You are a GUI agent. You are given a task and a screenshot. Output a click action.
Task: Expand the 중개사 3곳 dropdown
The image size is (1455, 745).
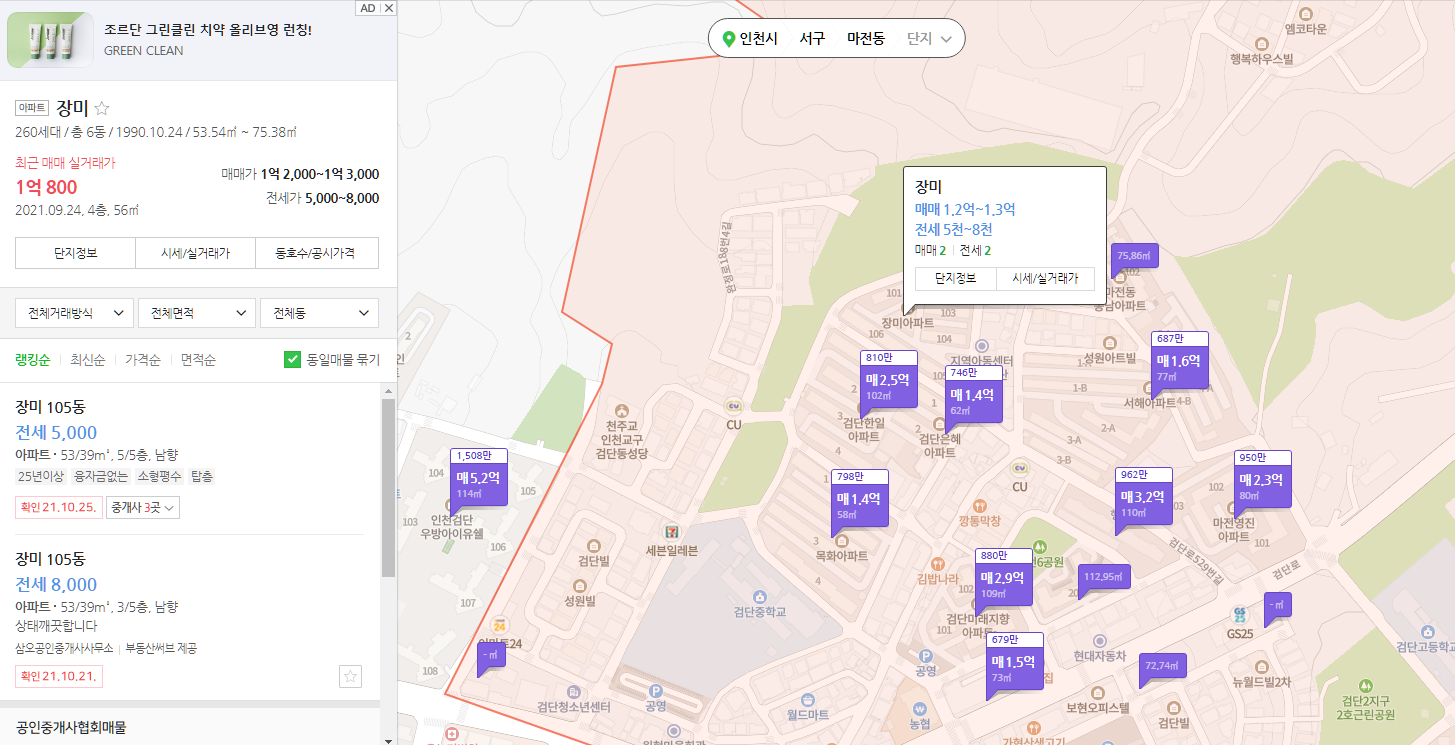[141, 507]
